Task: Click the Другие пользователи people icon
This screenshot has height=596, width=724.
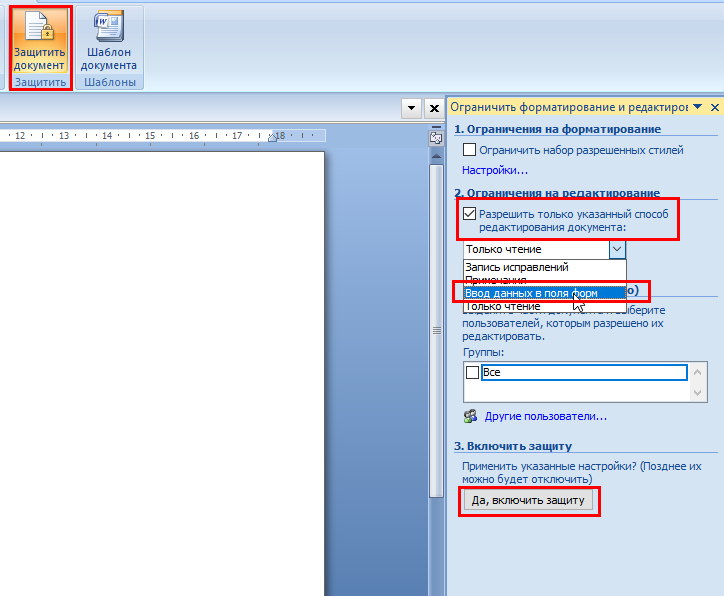Action: pos(470,416)
